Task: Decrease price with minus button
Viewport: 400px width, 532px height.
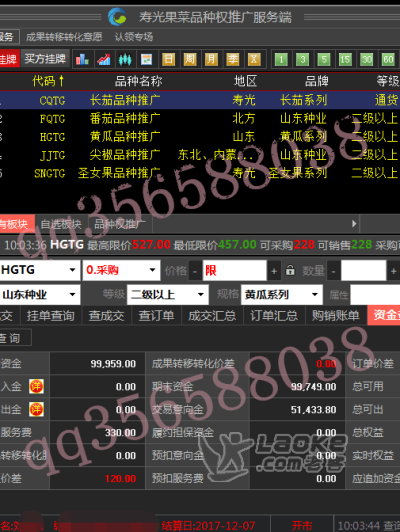Action: [195, 271]
